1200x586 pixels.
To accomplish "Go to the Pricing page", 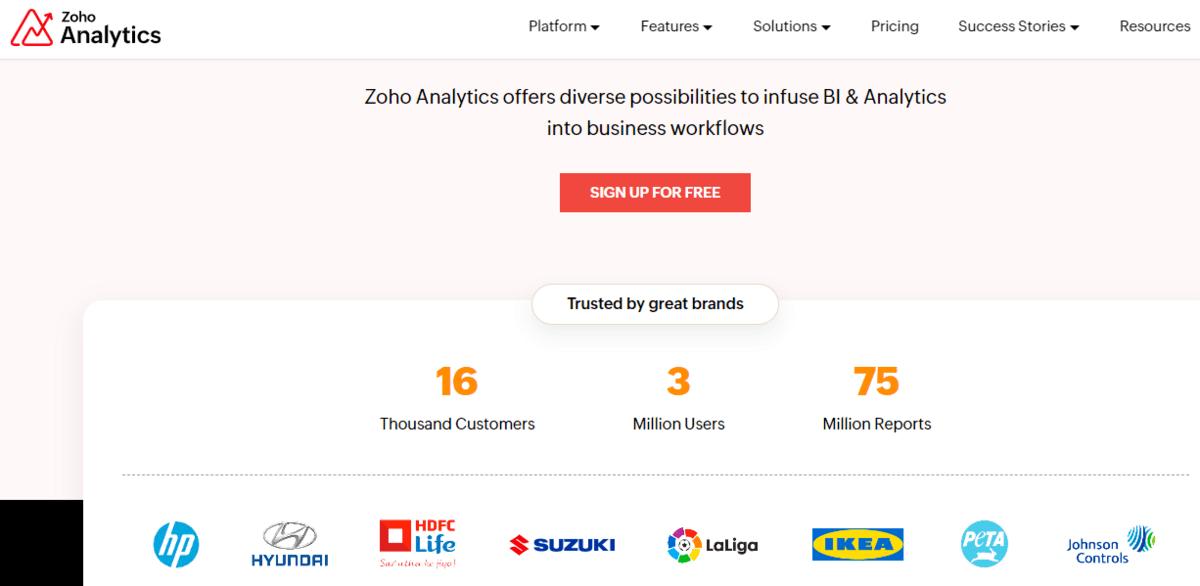I will point(895,27).
